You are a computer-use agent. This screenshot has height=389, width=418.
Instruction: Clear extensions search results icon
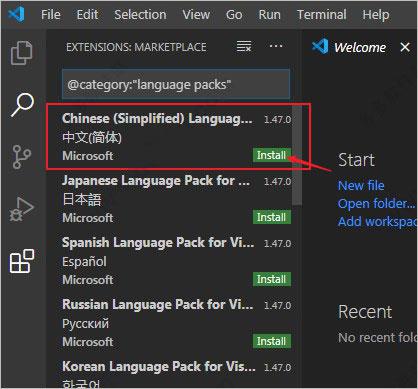[244, 46]
